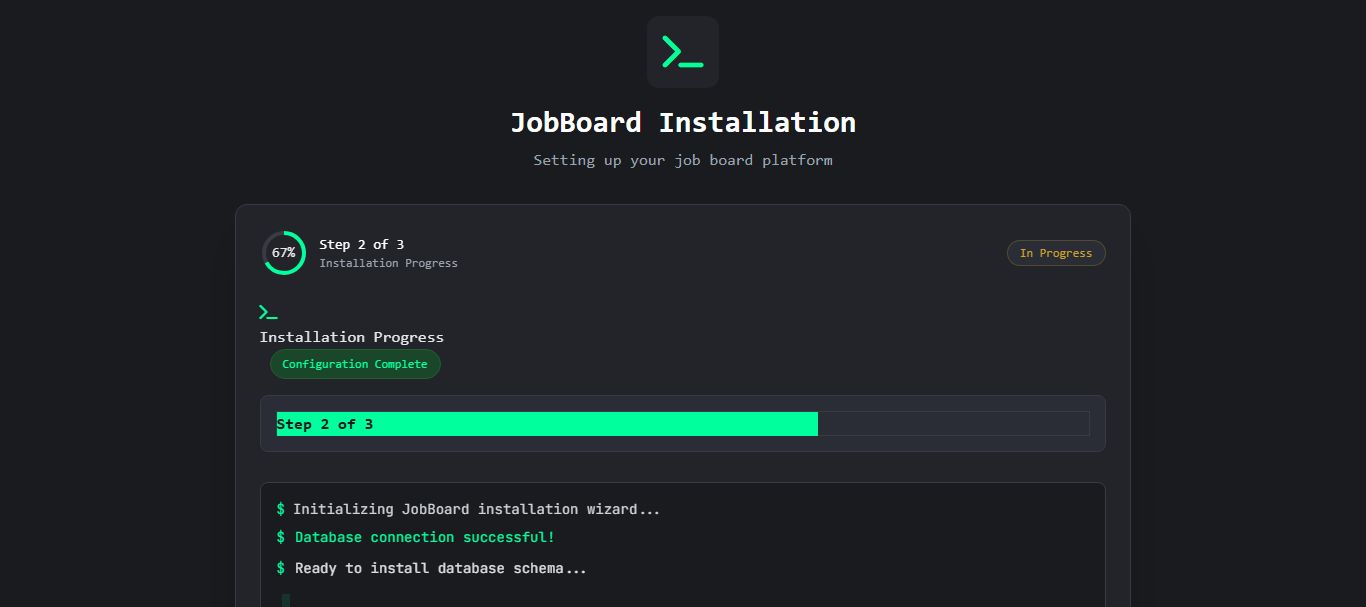Click the large terminal logo icon
1366x607 pixels.
683,52
